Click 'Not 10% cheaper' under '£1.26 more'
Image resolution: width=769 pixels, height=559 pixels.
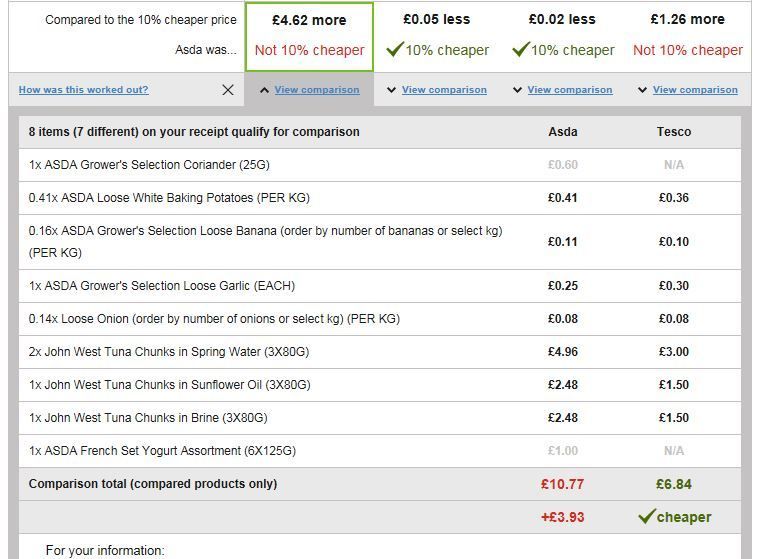click(x=688, y=50)
